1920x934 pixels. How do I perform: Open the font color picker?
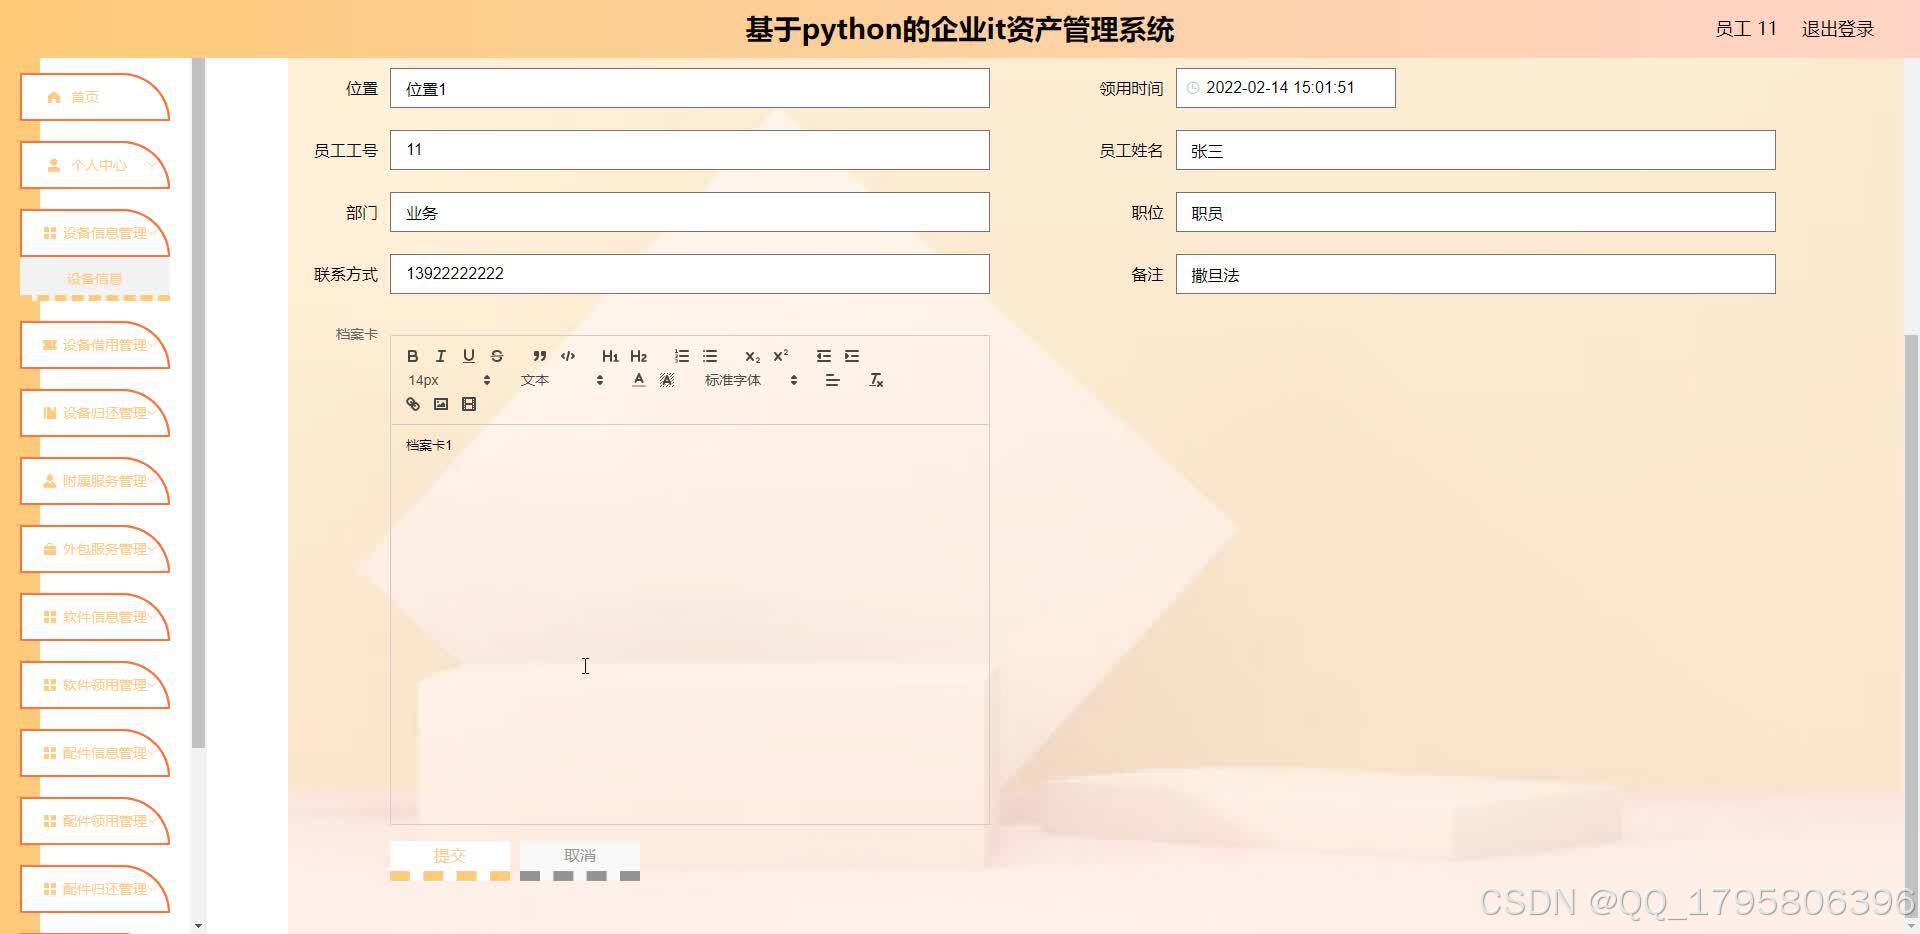pos(638,380)
